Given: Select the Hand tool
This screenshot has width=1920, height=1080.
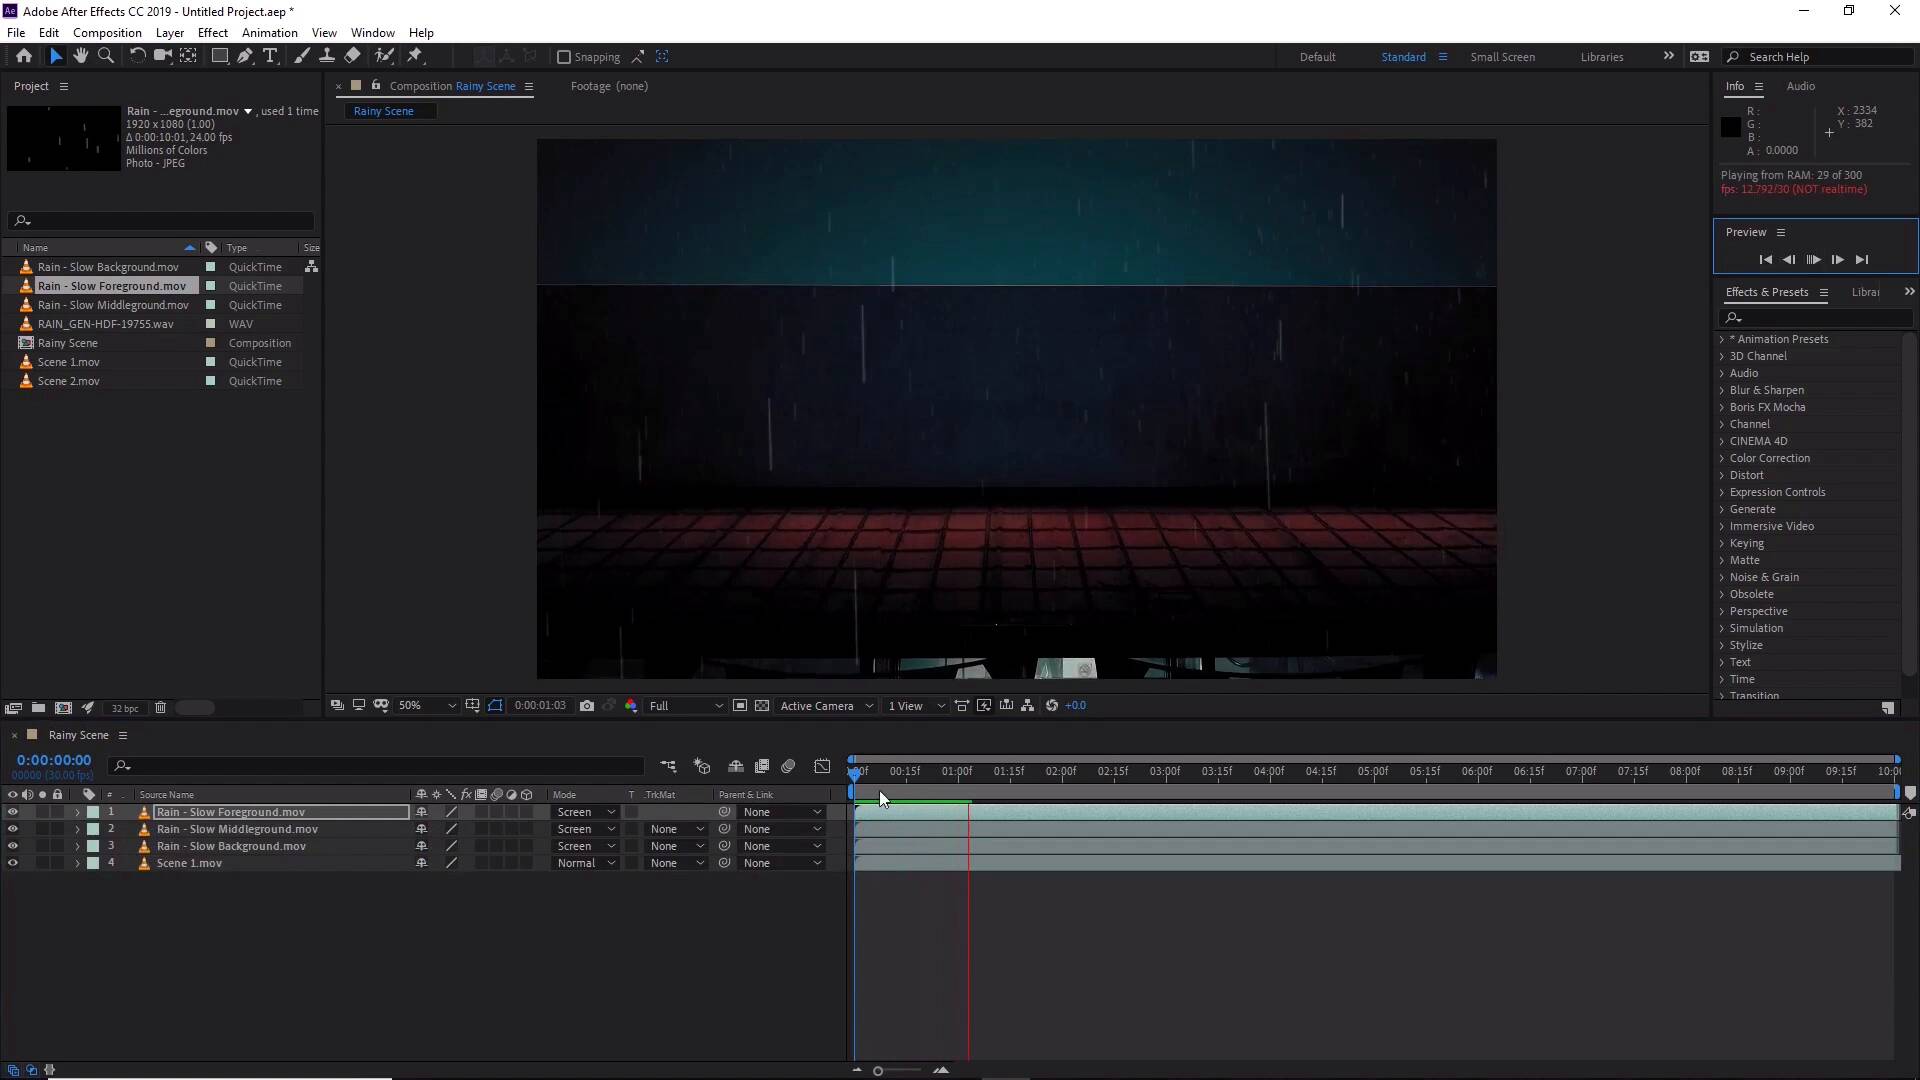Looking at the screenshot, I should pos(81,56).
